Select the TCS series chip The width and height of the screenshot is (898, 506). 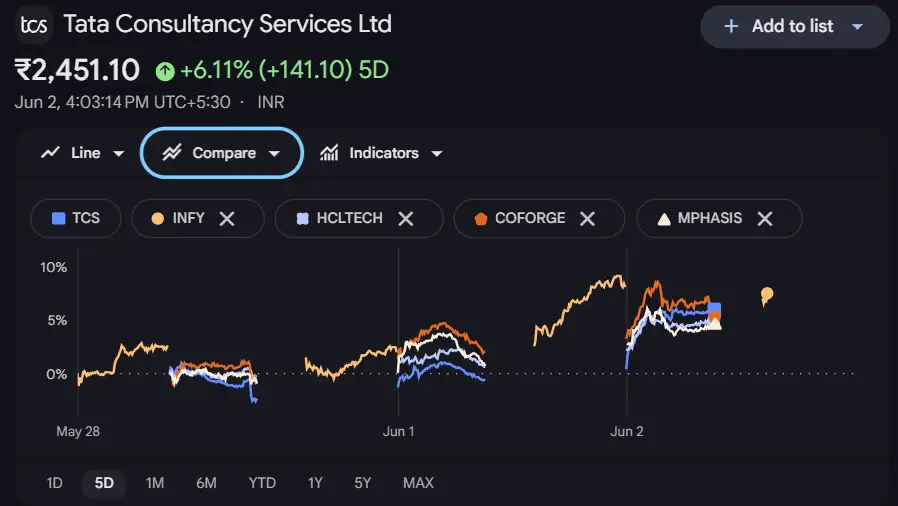coord(76,218)
